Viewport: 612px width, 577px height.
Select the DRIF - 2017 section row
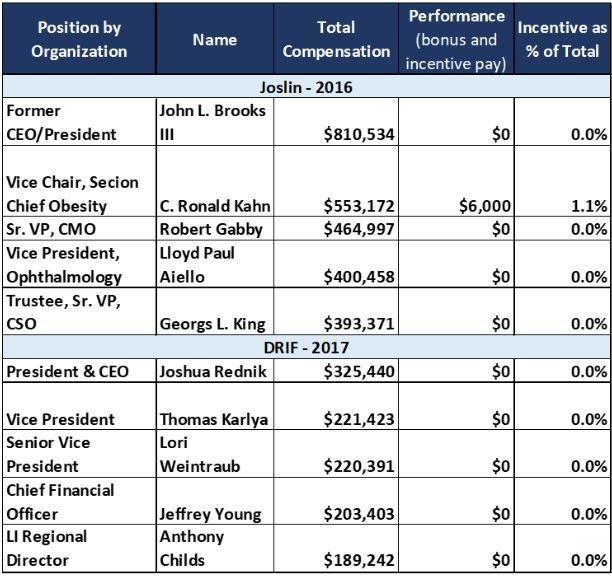tap(306, 347)
